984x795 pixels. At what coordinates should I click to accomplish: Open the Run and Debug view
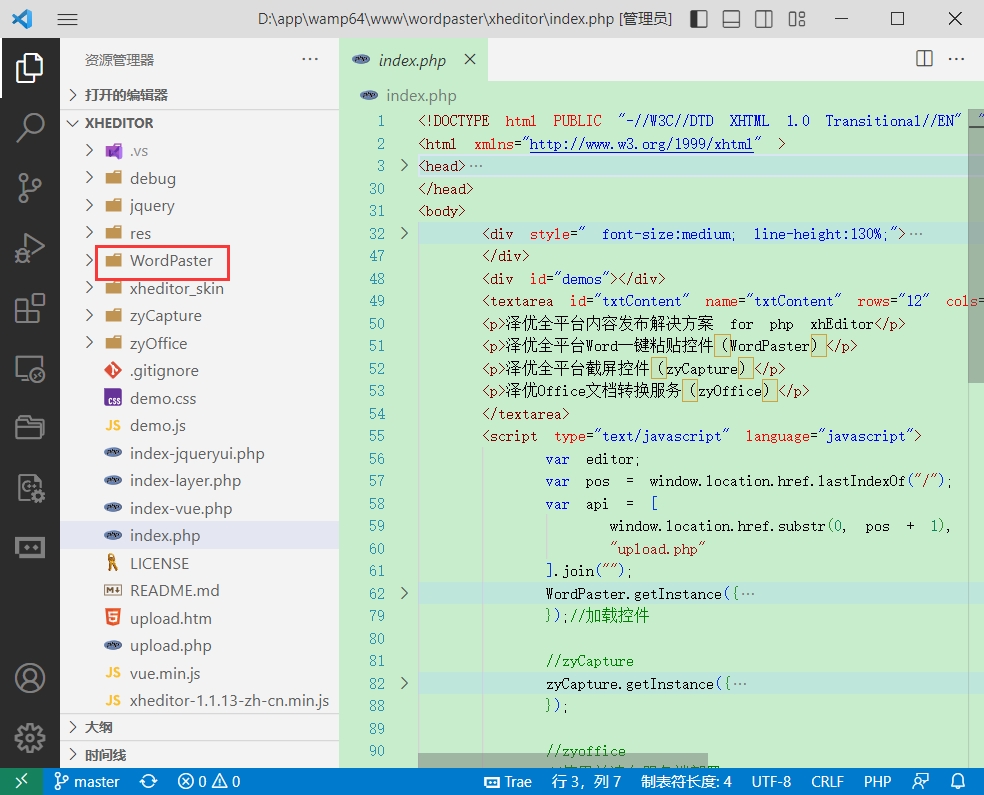[29, 248]
